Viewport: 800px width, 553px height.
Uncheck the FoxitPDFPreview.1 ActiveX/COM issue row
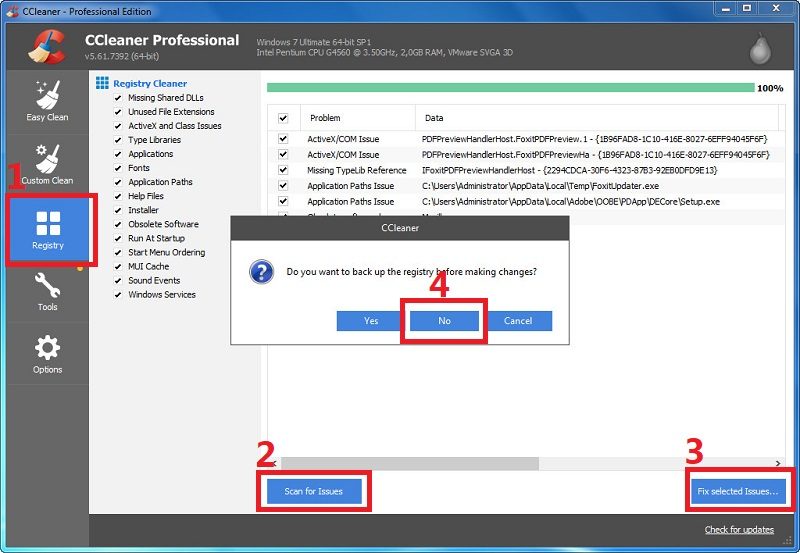[x=283, y=139]
